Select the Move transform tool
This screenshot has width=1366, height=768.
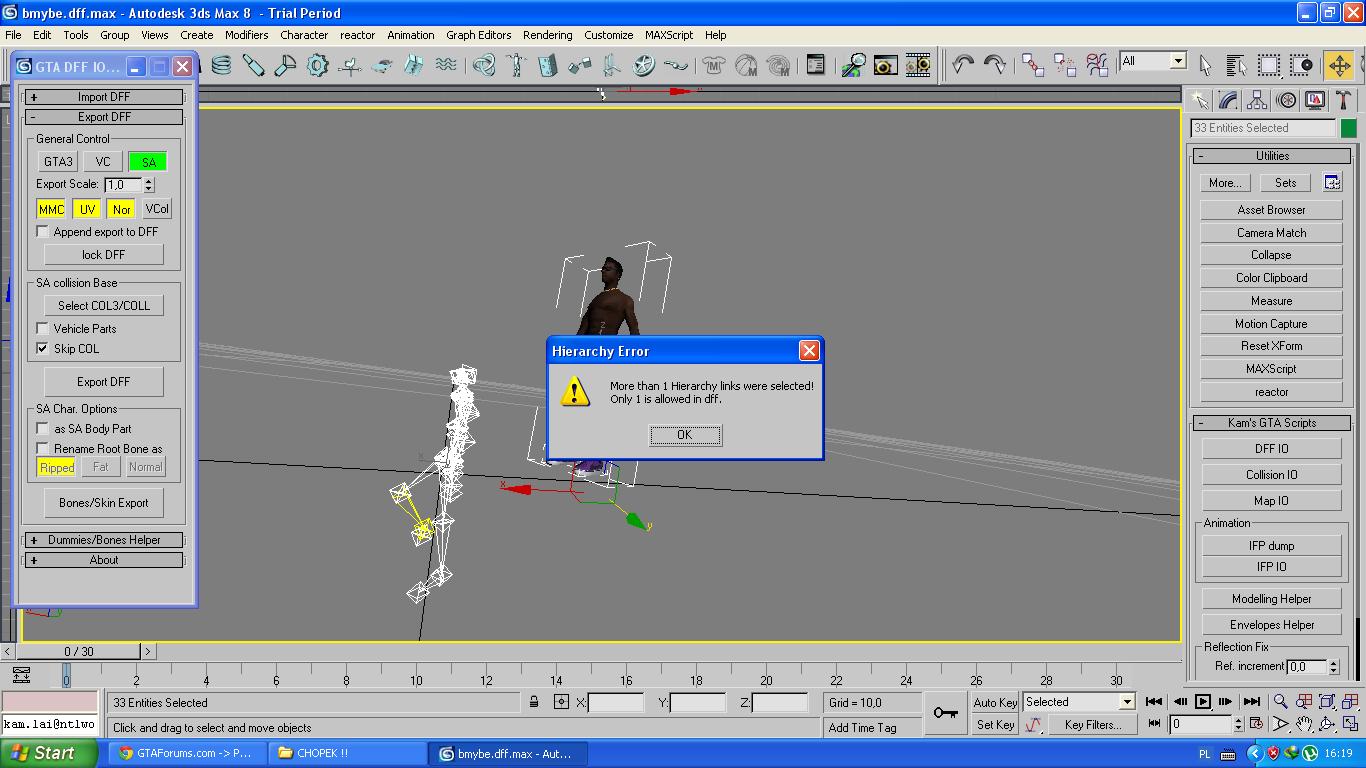click(1338, 65)
